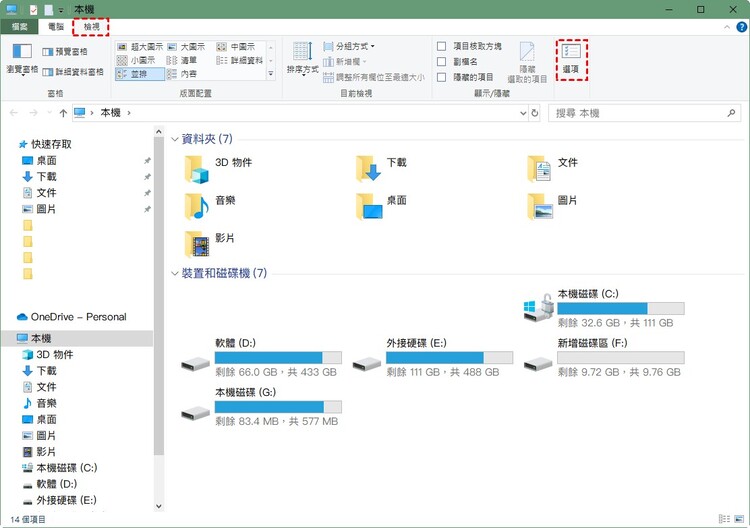Viewport: 750px width, 528px height.
Task: Click the refresh icon in address bar
Action: (x=535, y=113)
